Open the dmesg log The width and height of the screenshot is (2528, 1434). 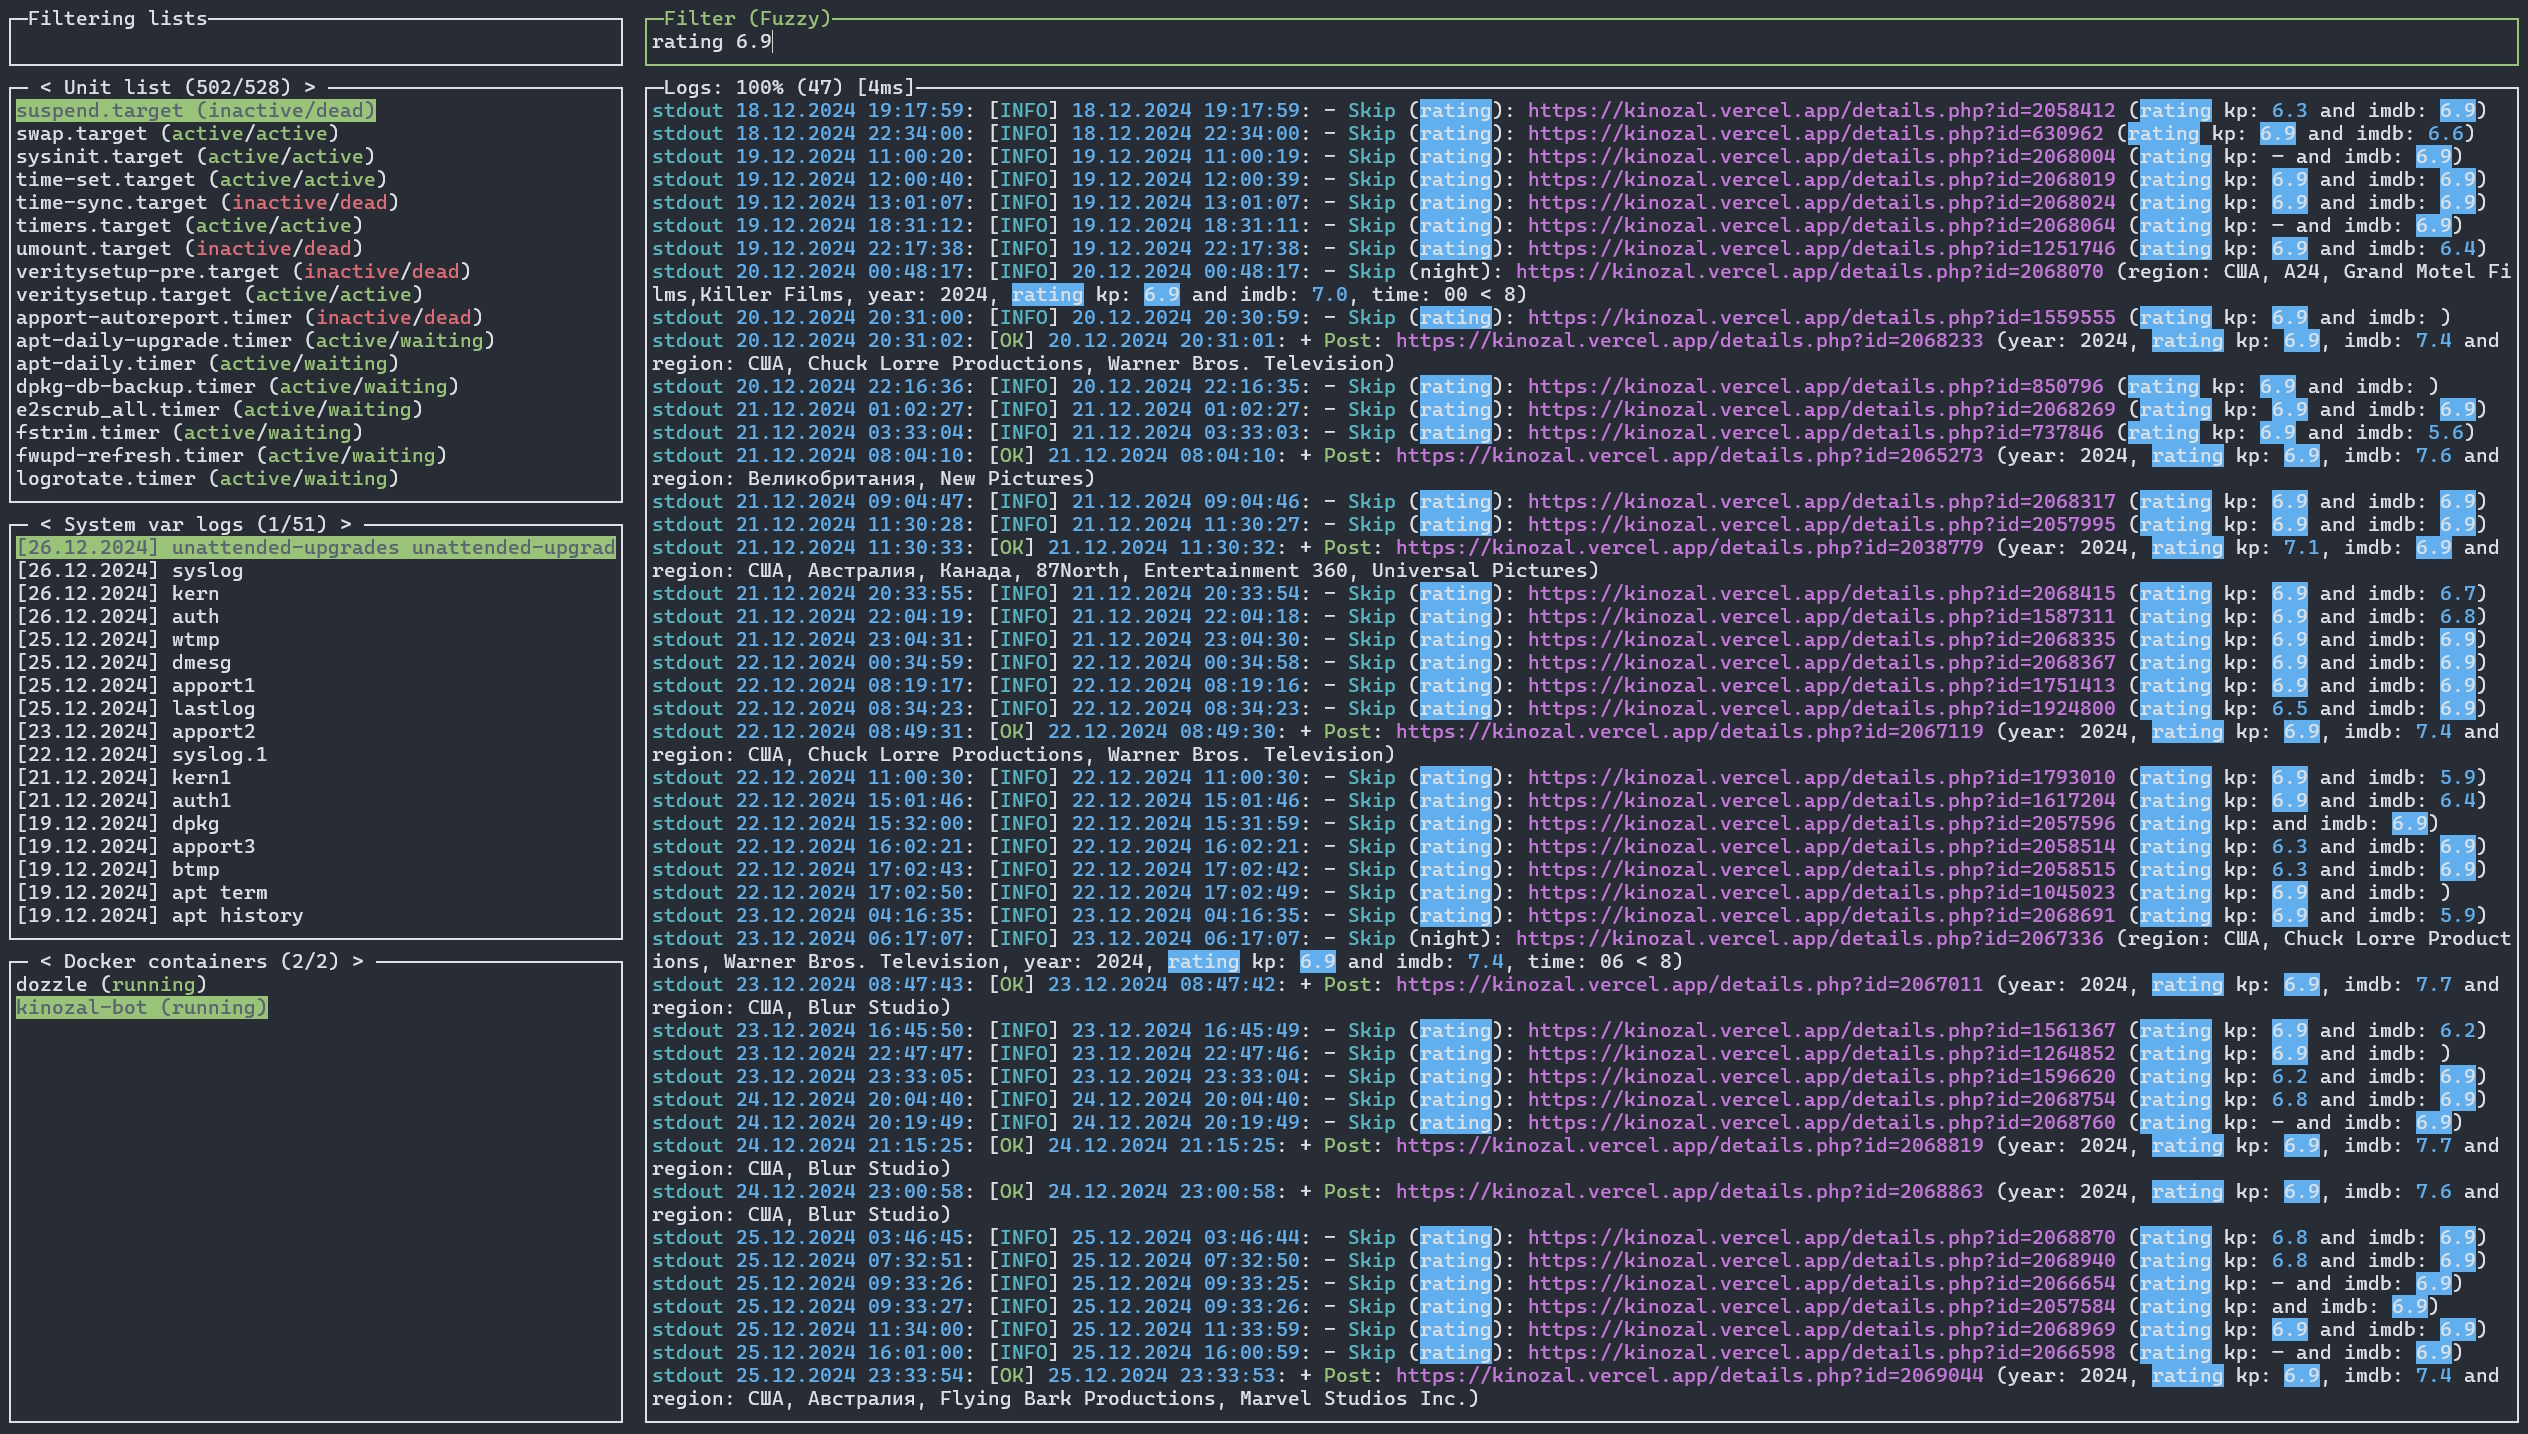(x=124, y=663)
